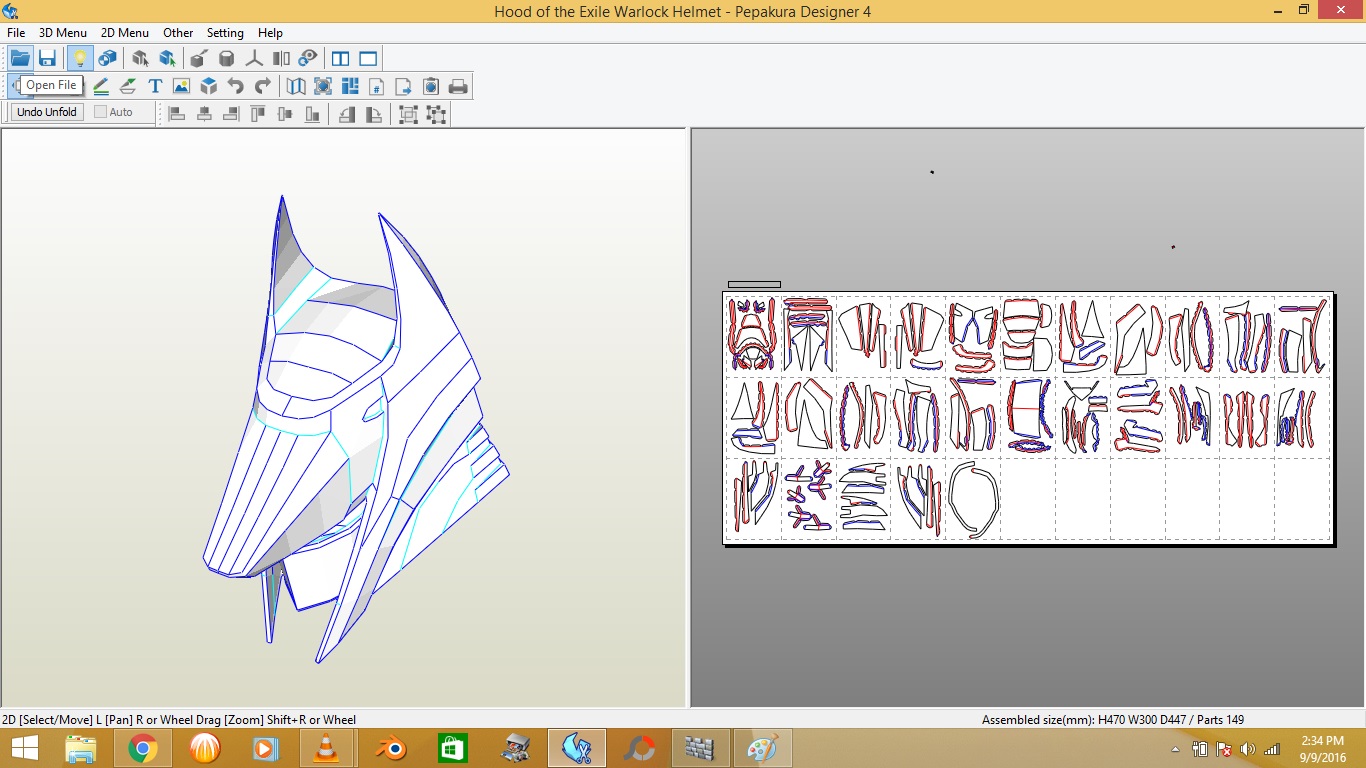This screenshot has height=768, width=1366.
Task: Click the ungroup parts icon
Action: point(436,114)
